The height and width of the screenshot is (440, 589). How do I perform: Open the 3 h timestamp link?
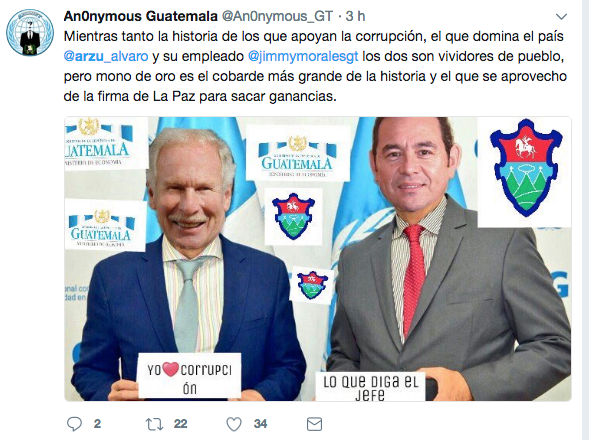tap(355, 16)
